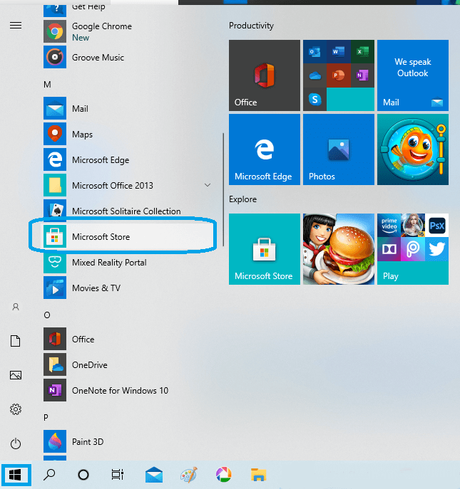This screenshot has height=489, width=460.
Task: Click the letter M section header
Action: (x=47, y=85)
